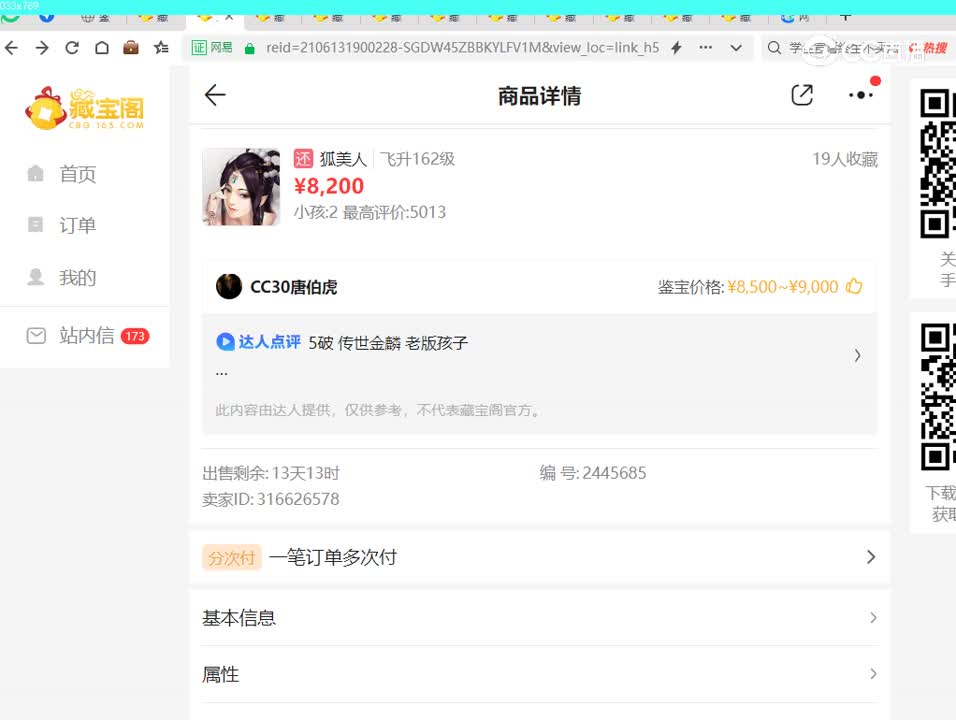
Task: Click the back arrow on the 商品详情 page
Action: point(215,94)
